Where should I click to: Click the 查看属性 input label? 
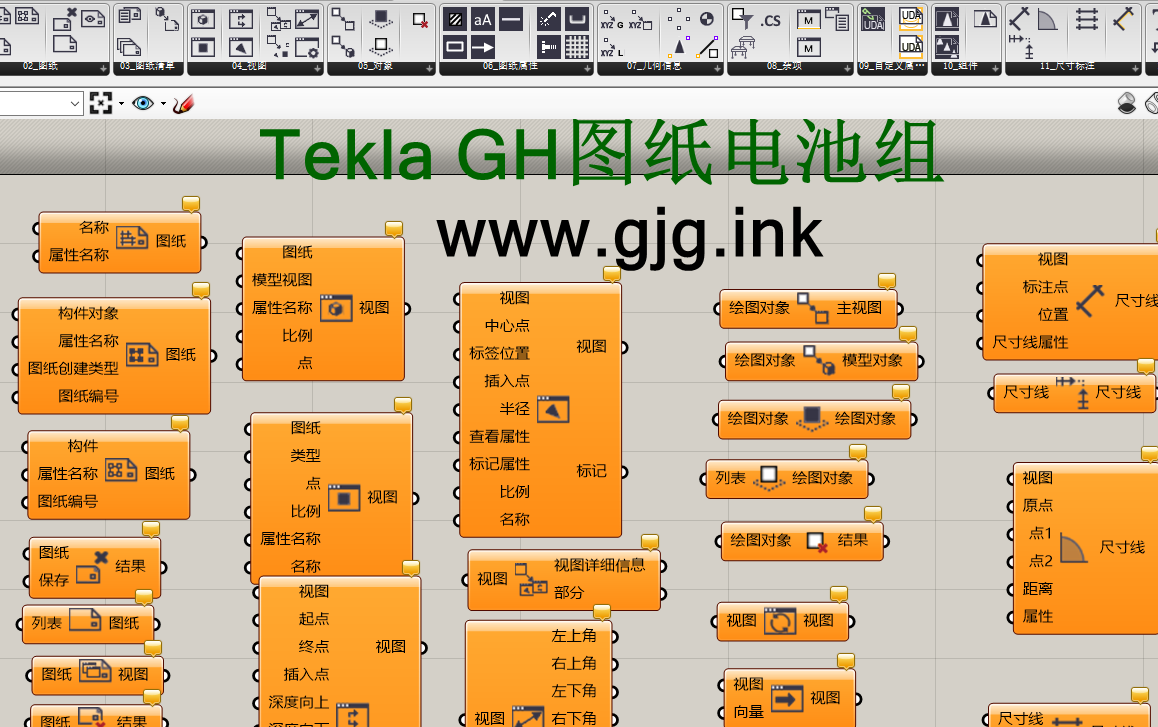[x=499, y=437]
